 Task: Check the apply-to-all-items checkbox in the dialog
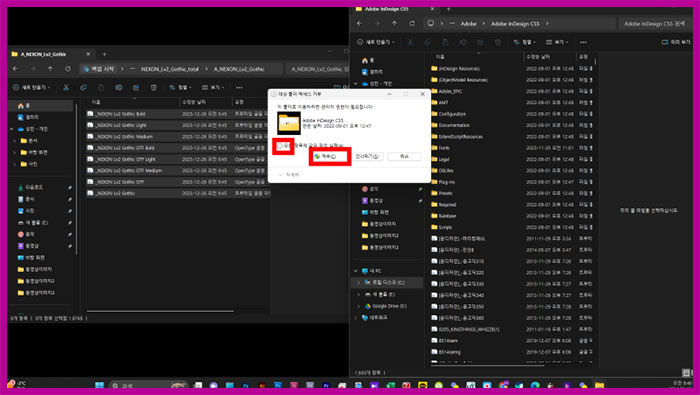click(280, 146)
